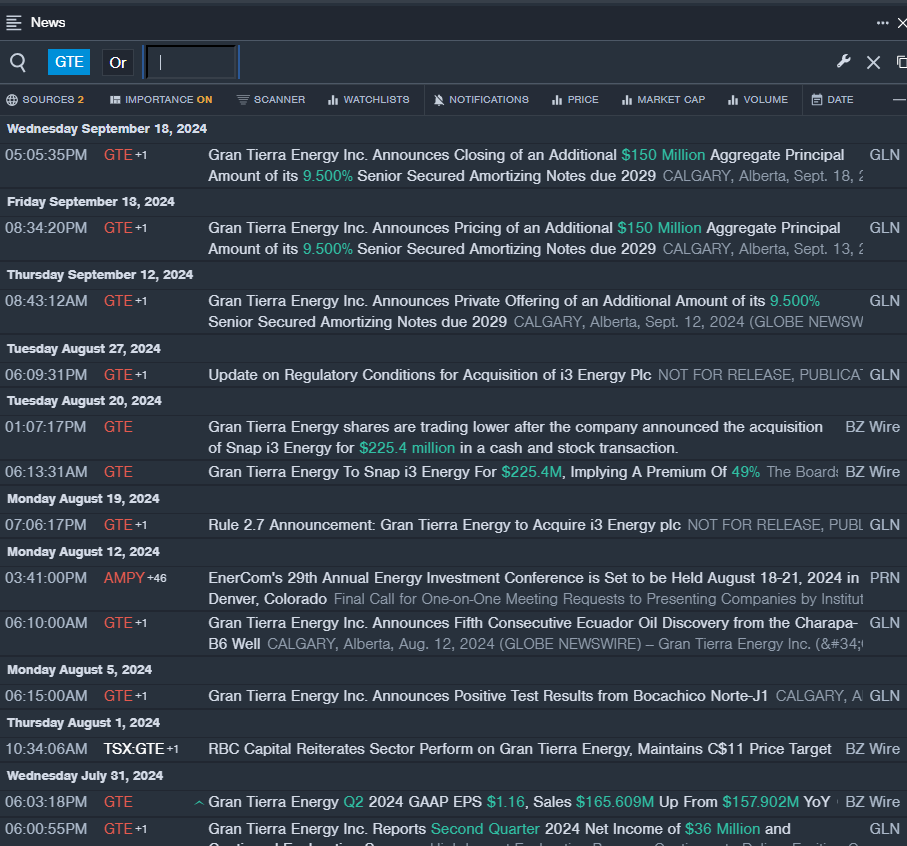
Task: Open the Market Cap filter
Action: 663,100
